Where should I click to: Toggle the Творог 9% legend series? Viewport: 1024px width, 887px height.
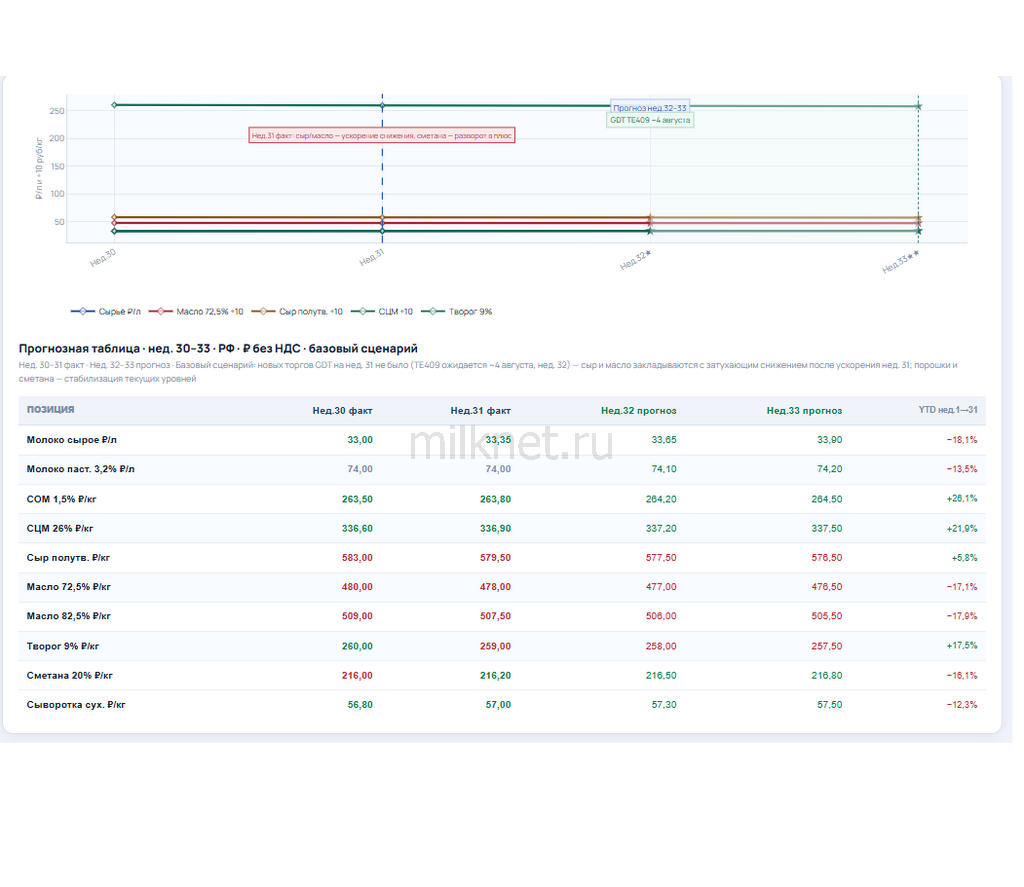click(x=456, y=312)
